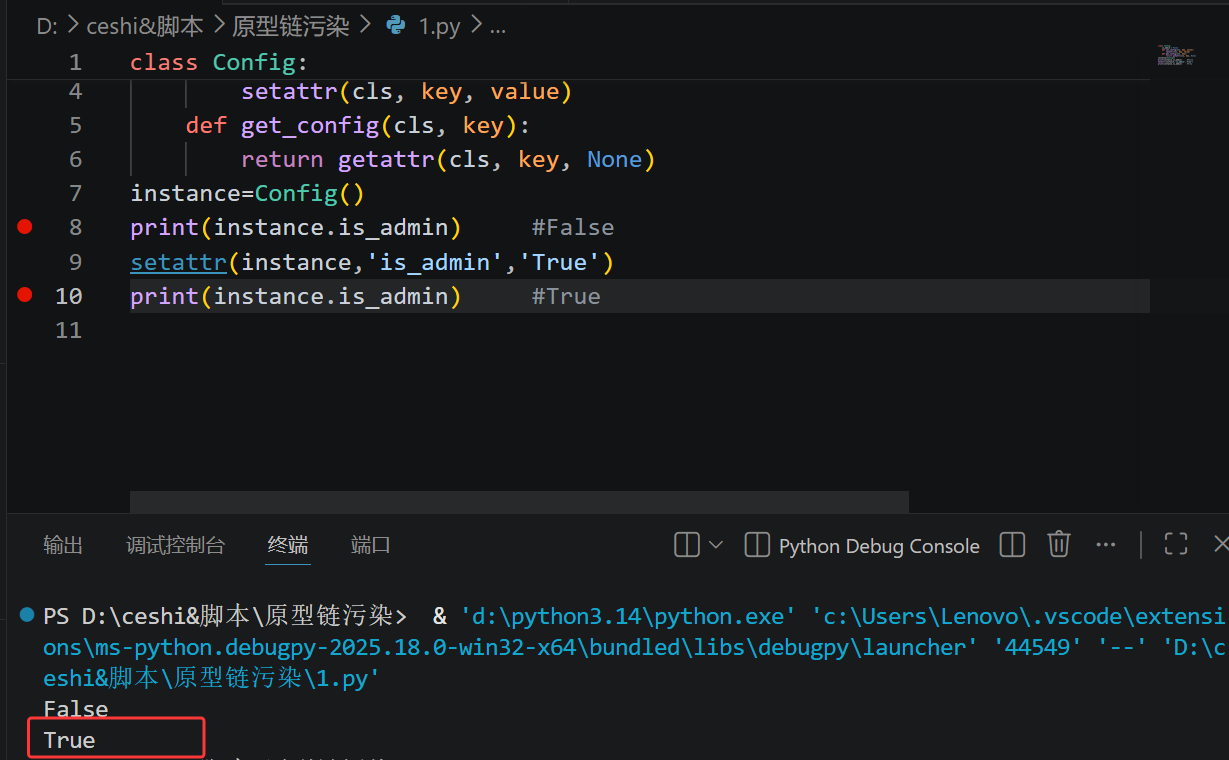The height and width of the screenshot is (760, 1229).
Task: Maximize the panel size with bracket icon
Action: click(1176, 544)
